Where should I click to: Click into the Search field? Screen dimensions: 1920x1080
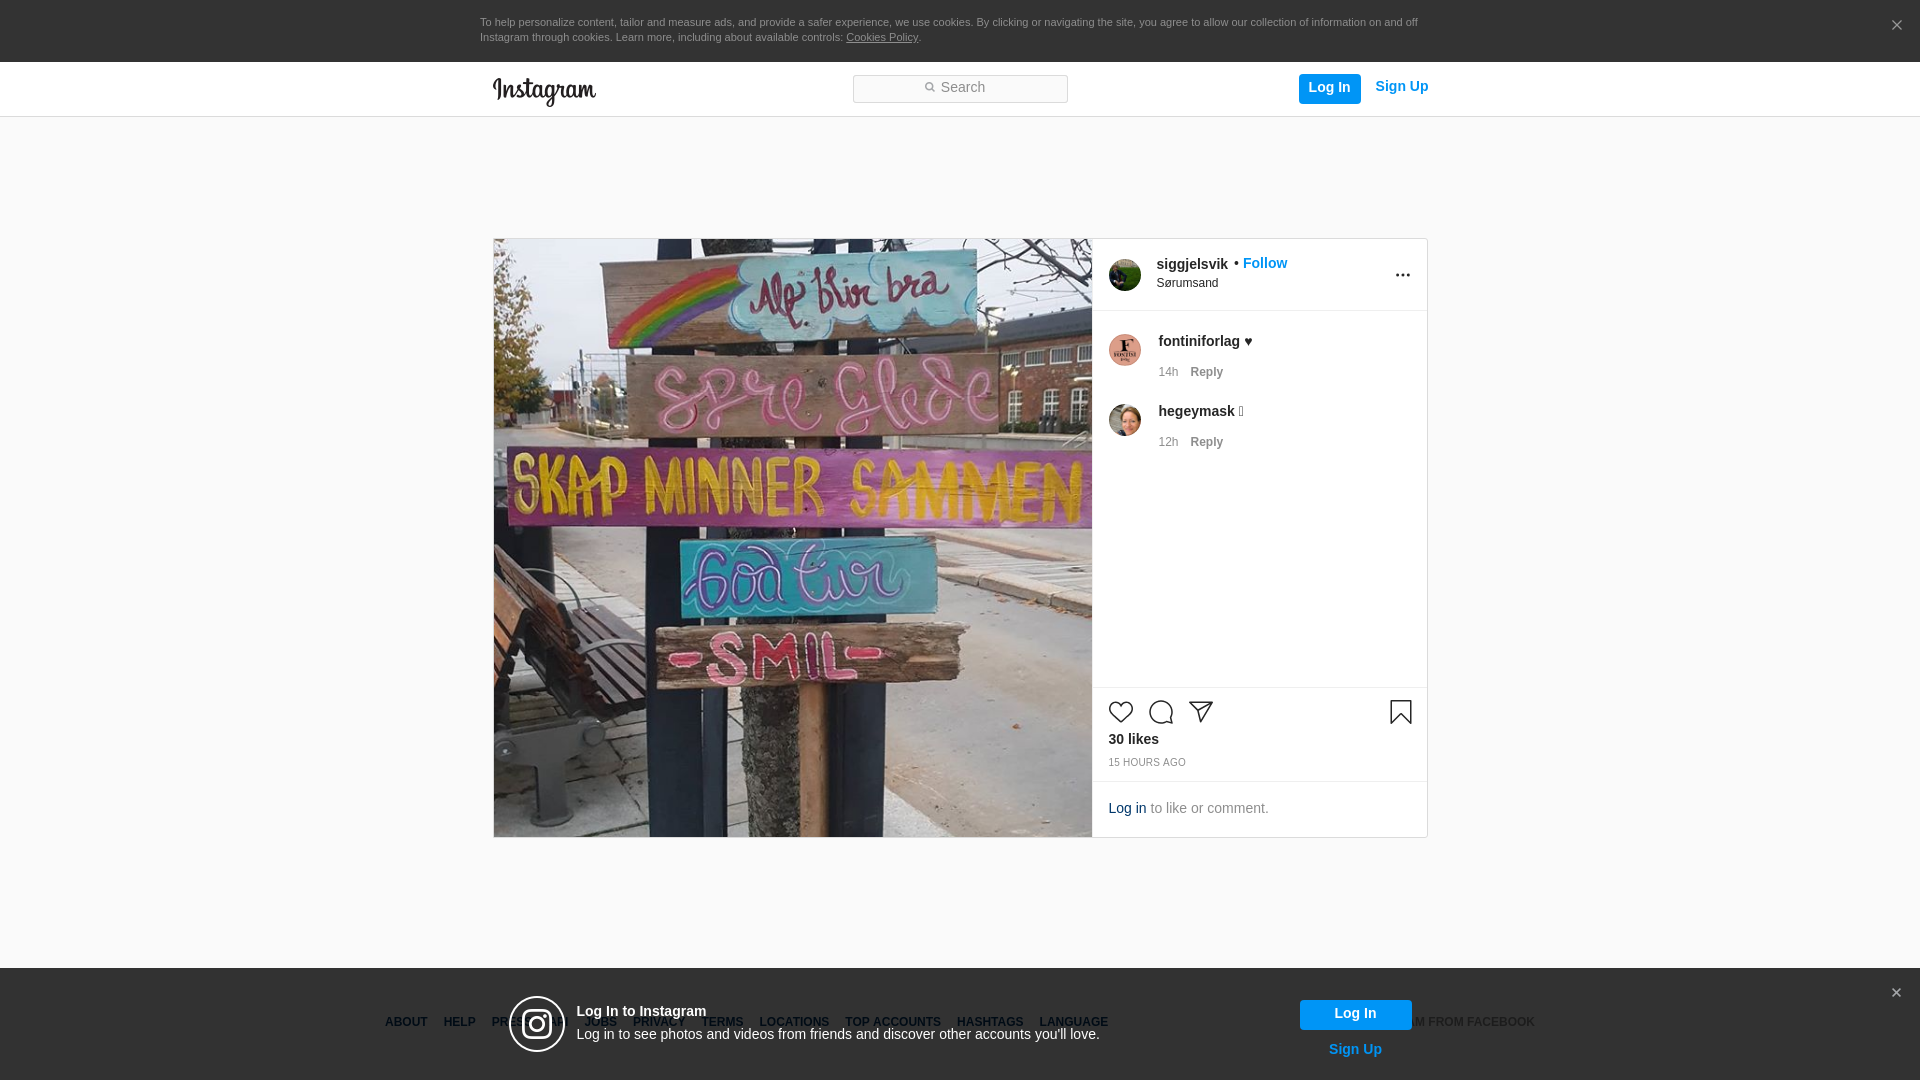(x=960, y=88)
